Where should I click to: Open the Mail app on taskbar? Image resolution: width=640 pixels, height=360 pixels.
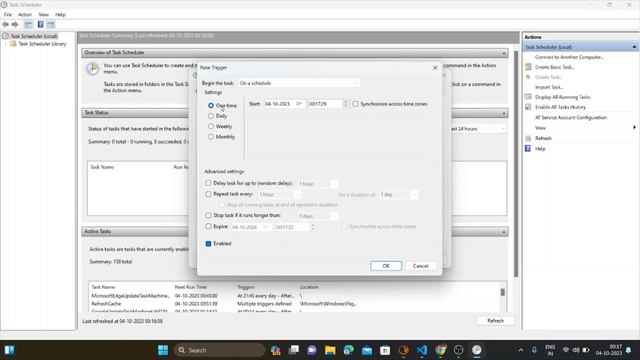pyautogui.click(x=367, y=350)
